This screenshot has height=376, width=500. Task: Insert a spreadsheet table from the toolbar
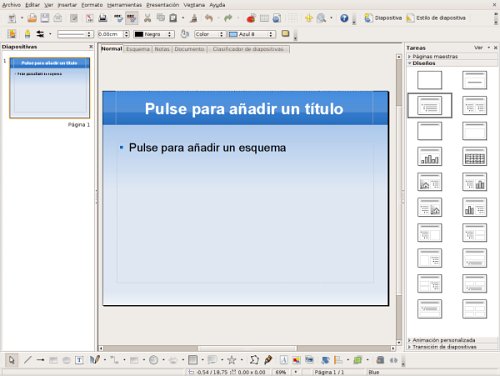click(264, 18)
